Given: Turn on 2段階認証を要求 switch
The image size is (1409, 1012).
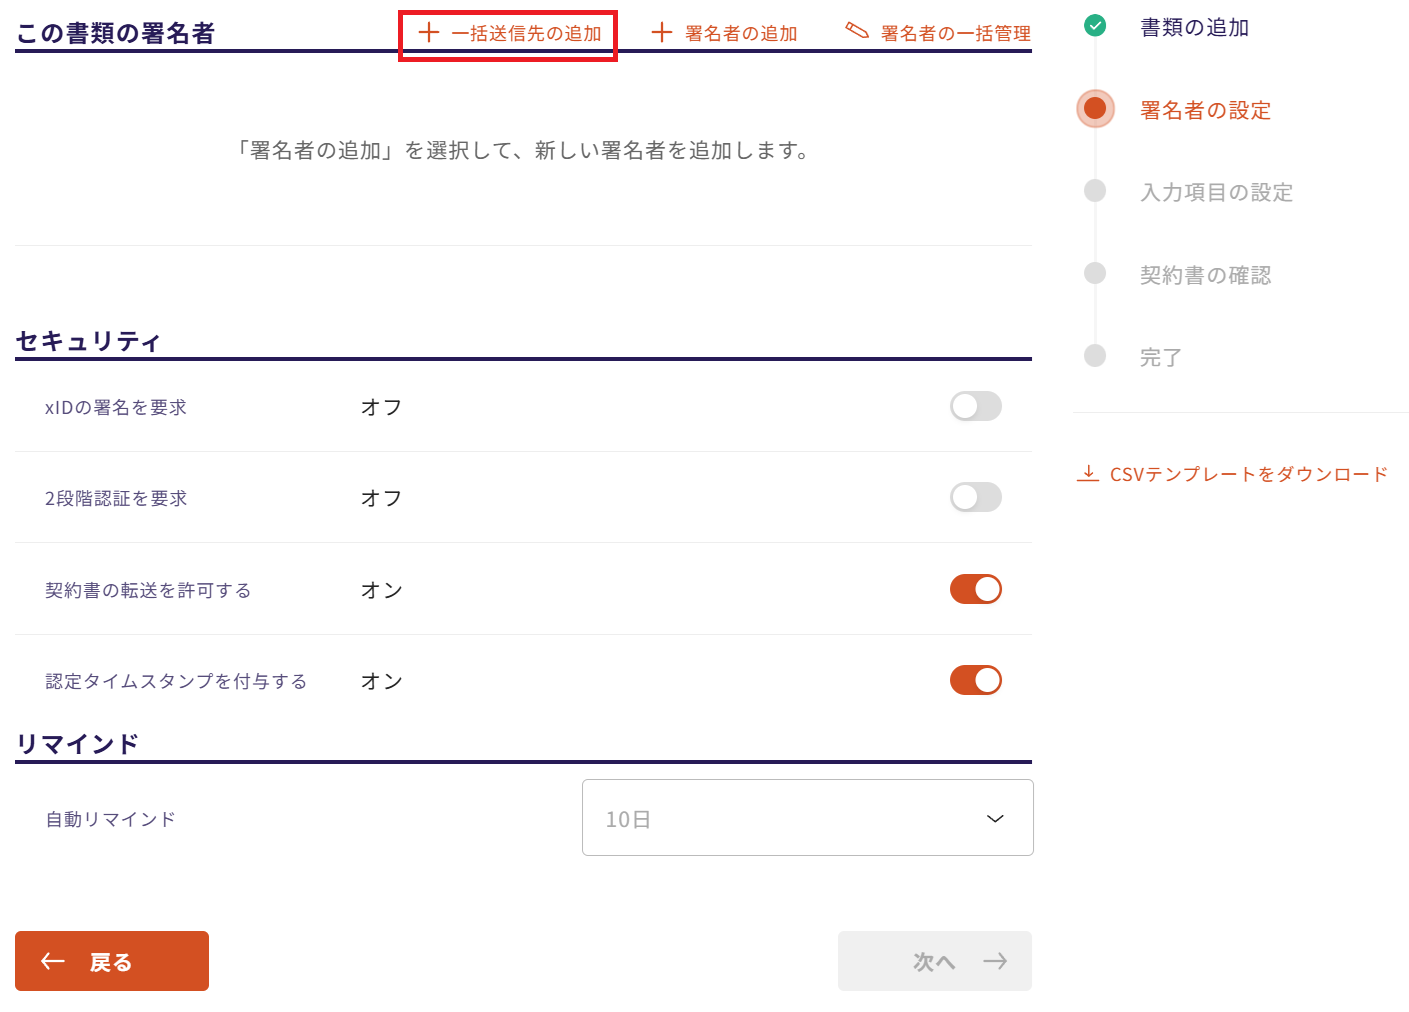Looking at the screenshot, I should pyautogui.click(x=975, y=497).
